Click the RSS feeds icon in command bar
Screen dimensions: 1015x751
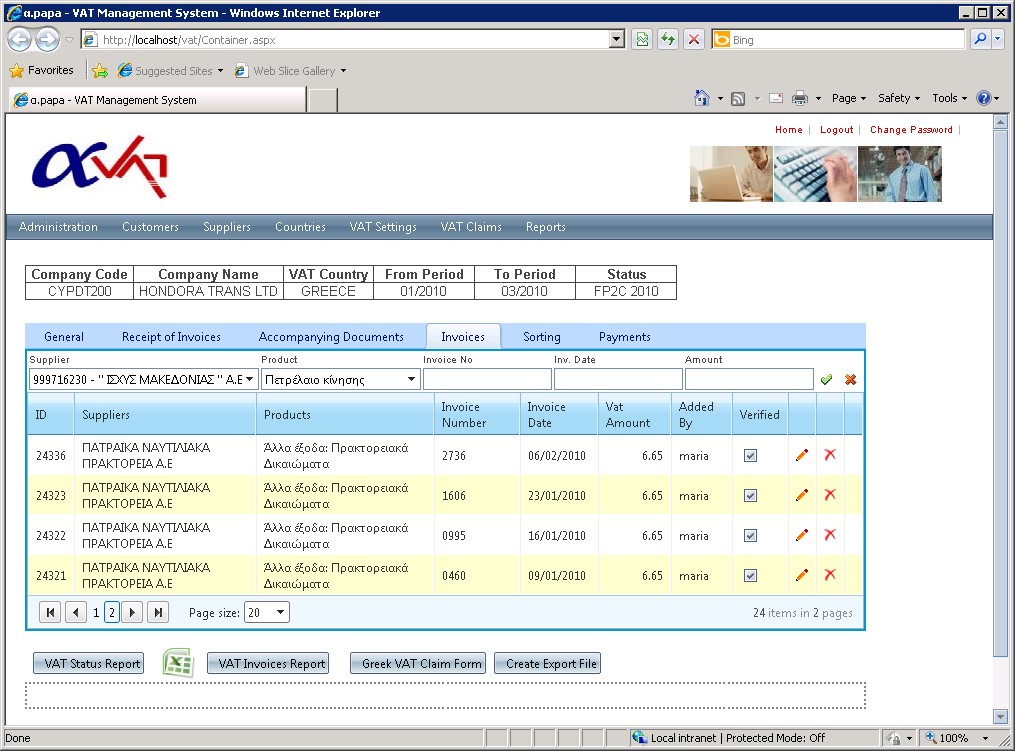[x=738, y=98]
